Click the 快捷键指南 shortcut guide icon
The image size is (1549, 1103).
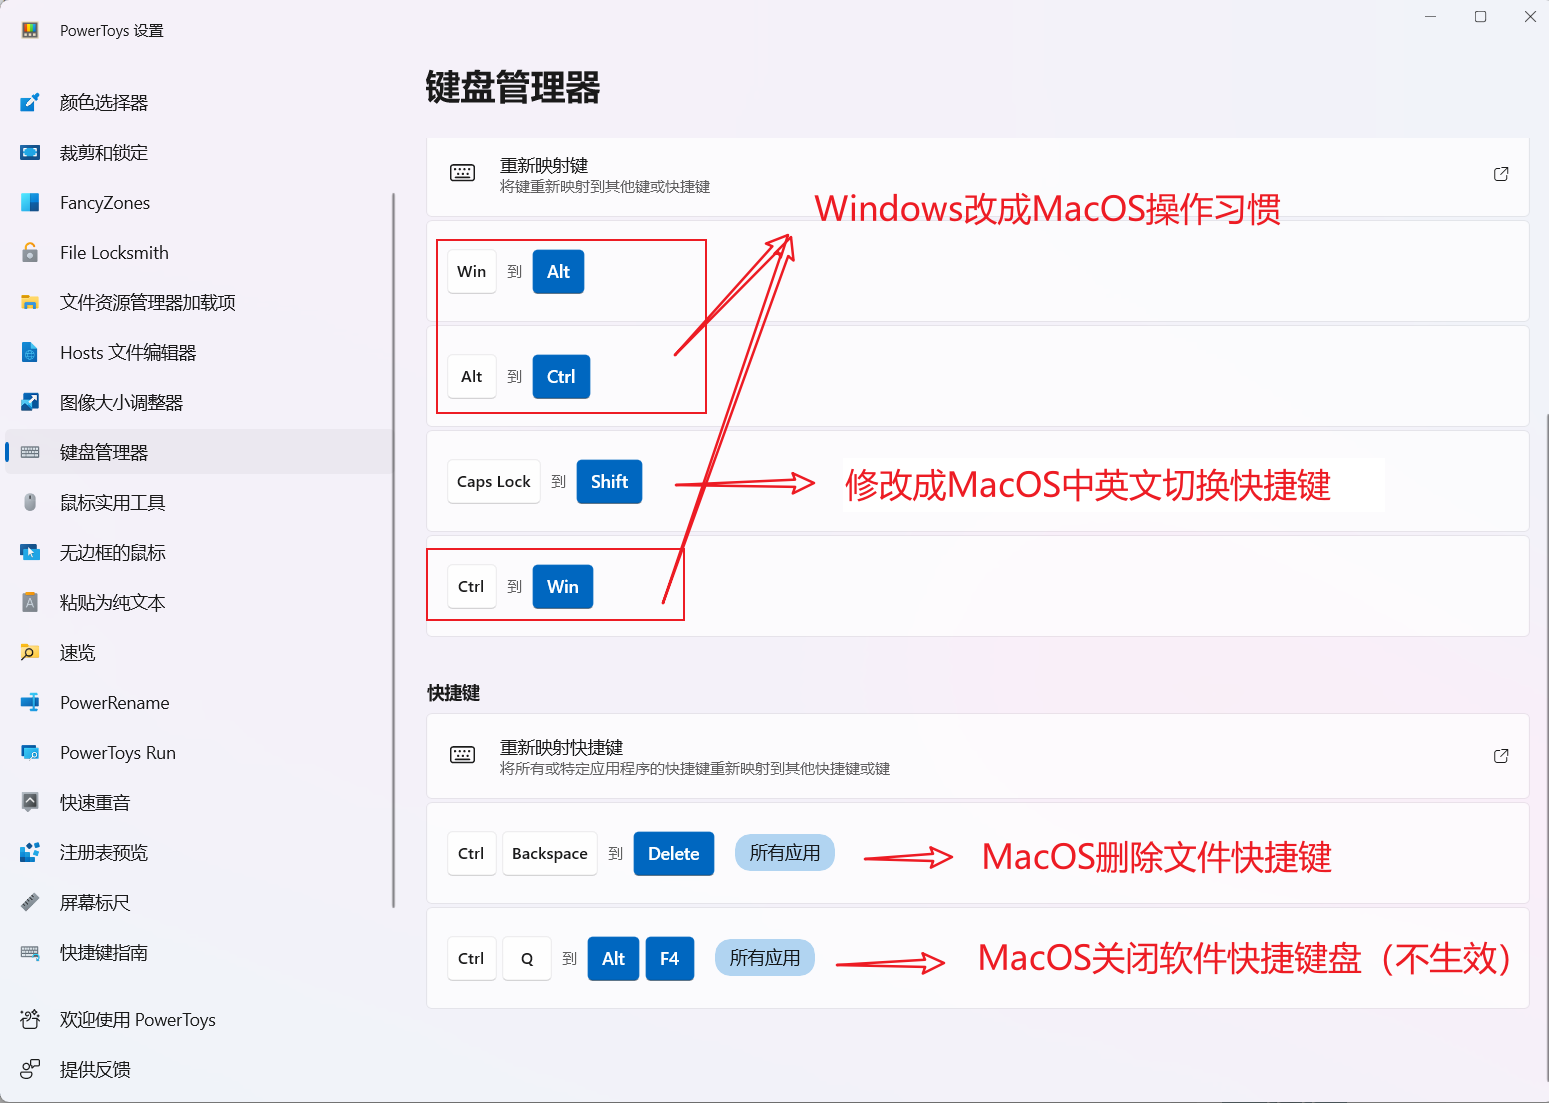pyautogui.click(x=30, y=952)
